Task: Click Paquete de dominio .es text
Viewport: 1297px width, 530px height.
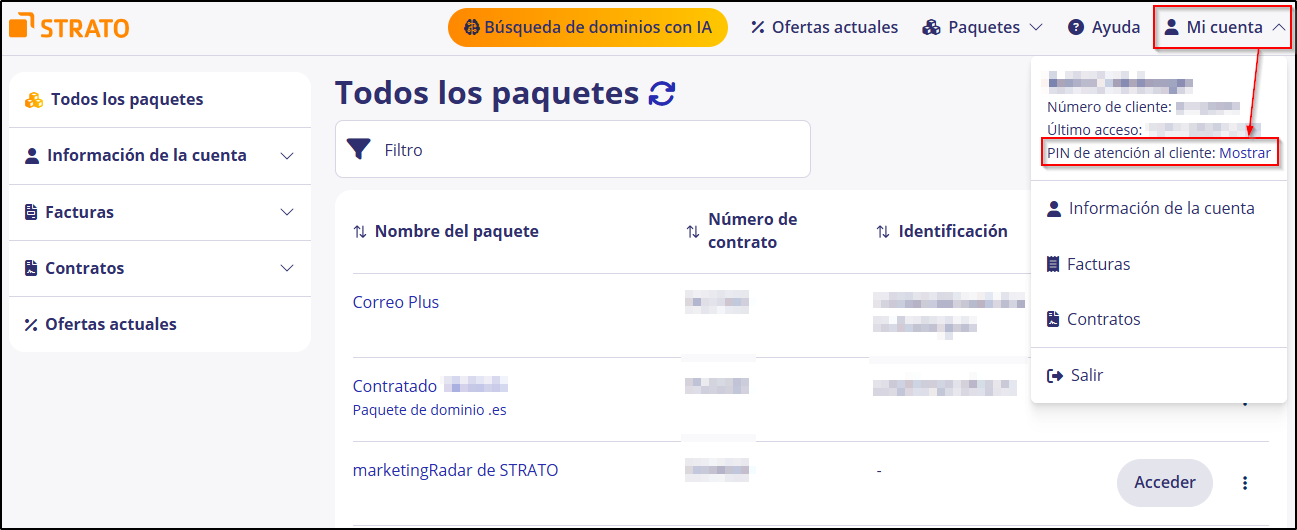Action: click(430, 410)
